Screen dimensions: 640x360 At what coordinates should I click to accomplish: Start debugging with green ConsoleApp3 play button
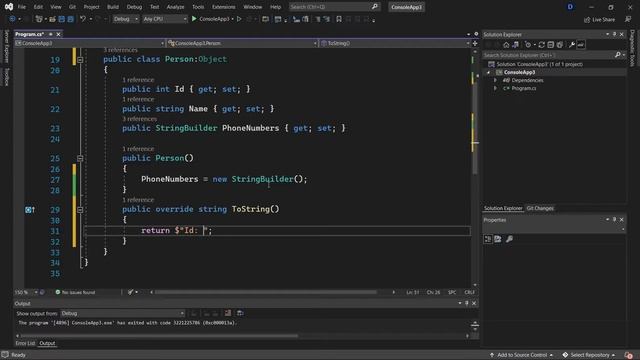[211, 19]
